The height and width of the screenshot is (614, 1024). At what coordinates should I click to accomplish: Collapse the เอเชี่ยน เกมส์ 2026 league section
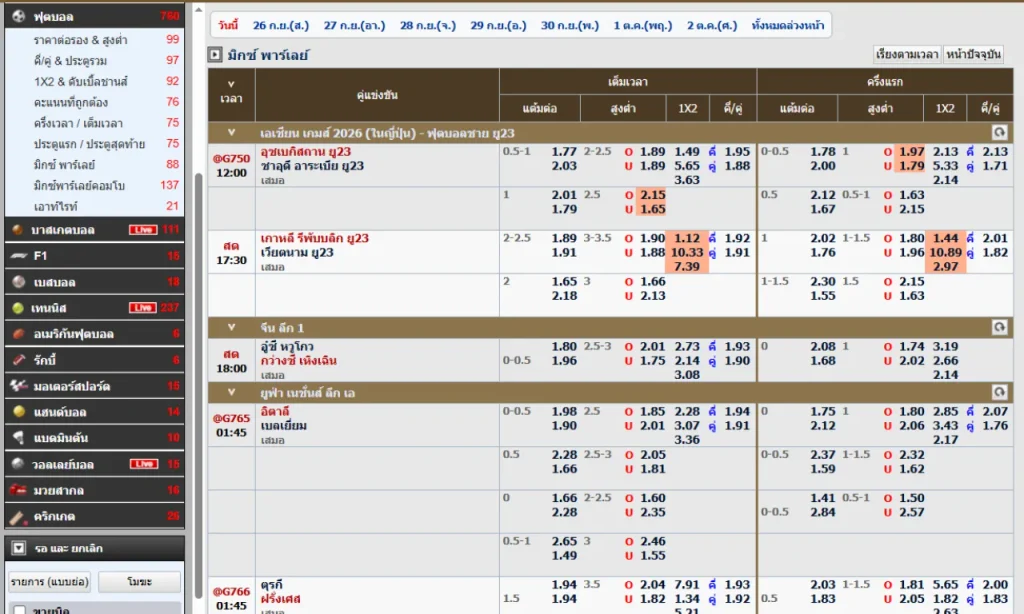coord(231,133)
